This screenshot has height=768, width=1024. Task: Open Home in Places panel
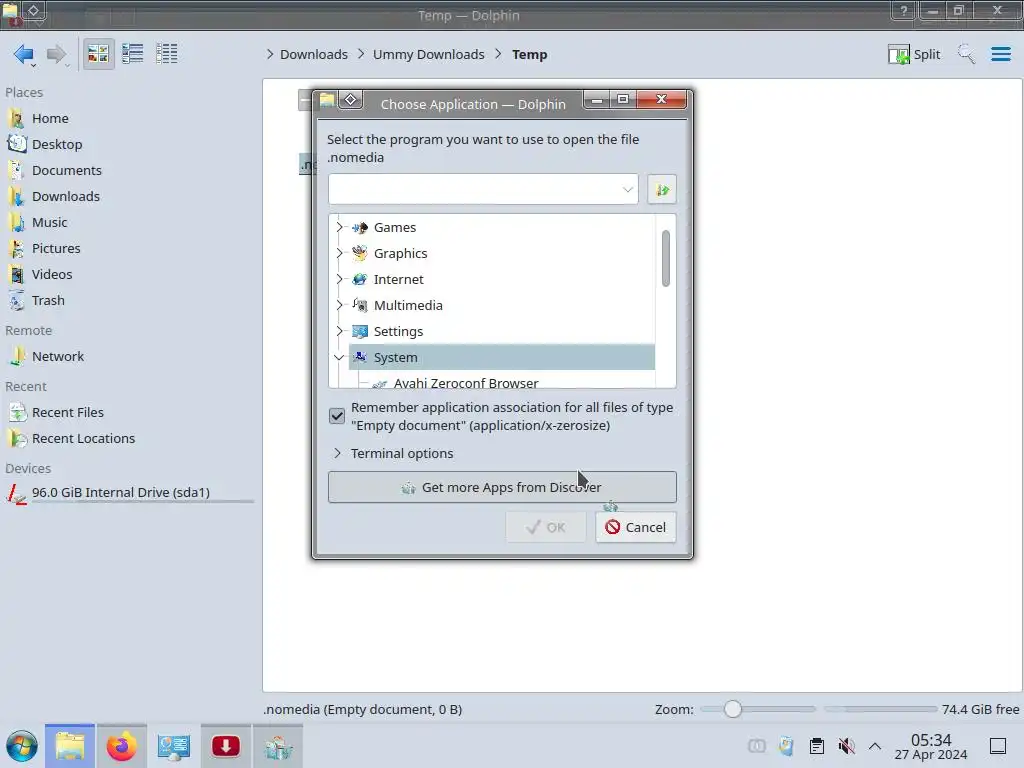click(x=50, y=118)
